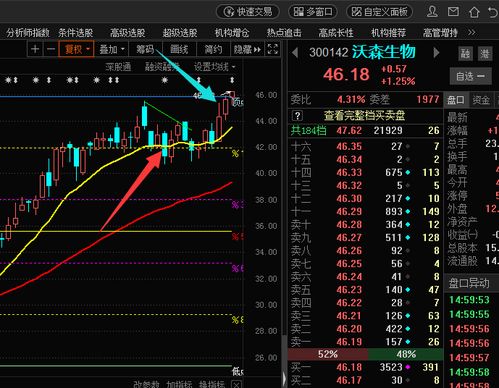Toggle the fullscreen chart icon
Viewport: 499px width, 388px height.
(x=273, y=49)
